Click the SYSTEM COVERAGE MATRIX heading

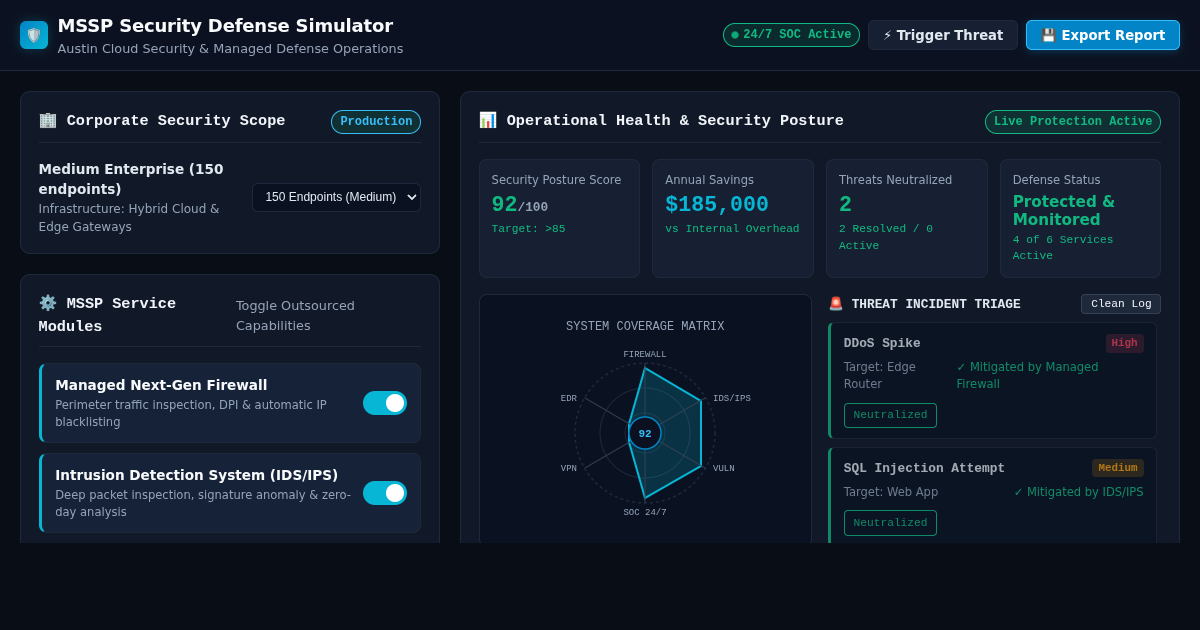pyautogui.click(x=645, y=327)
